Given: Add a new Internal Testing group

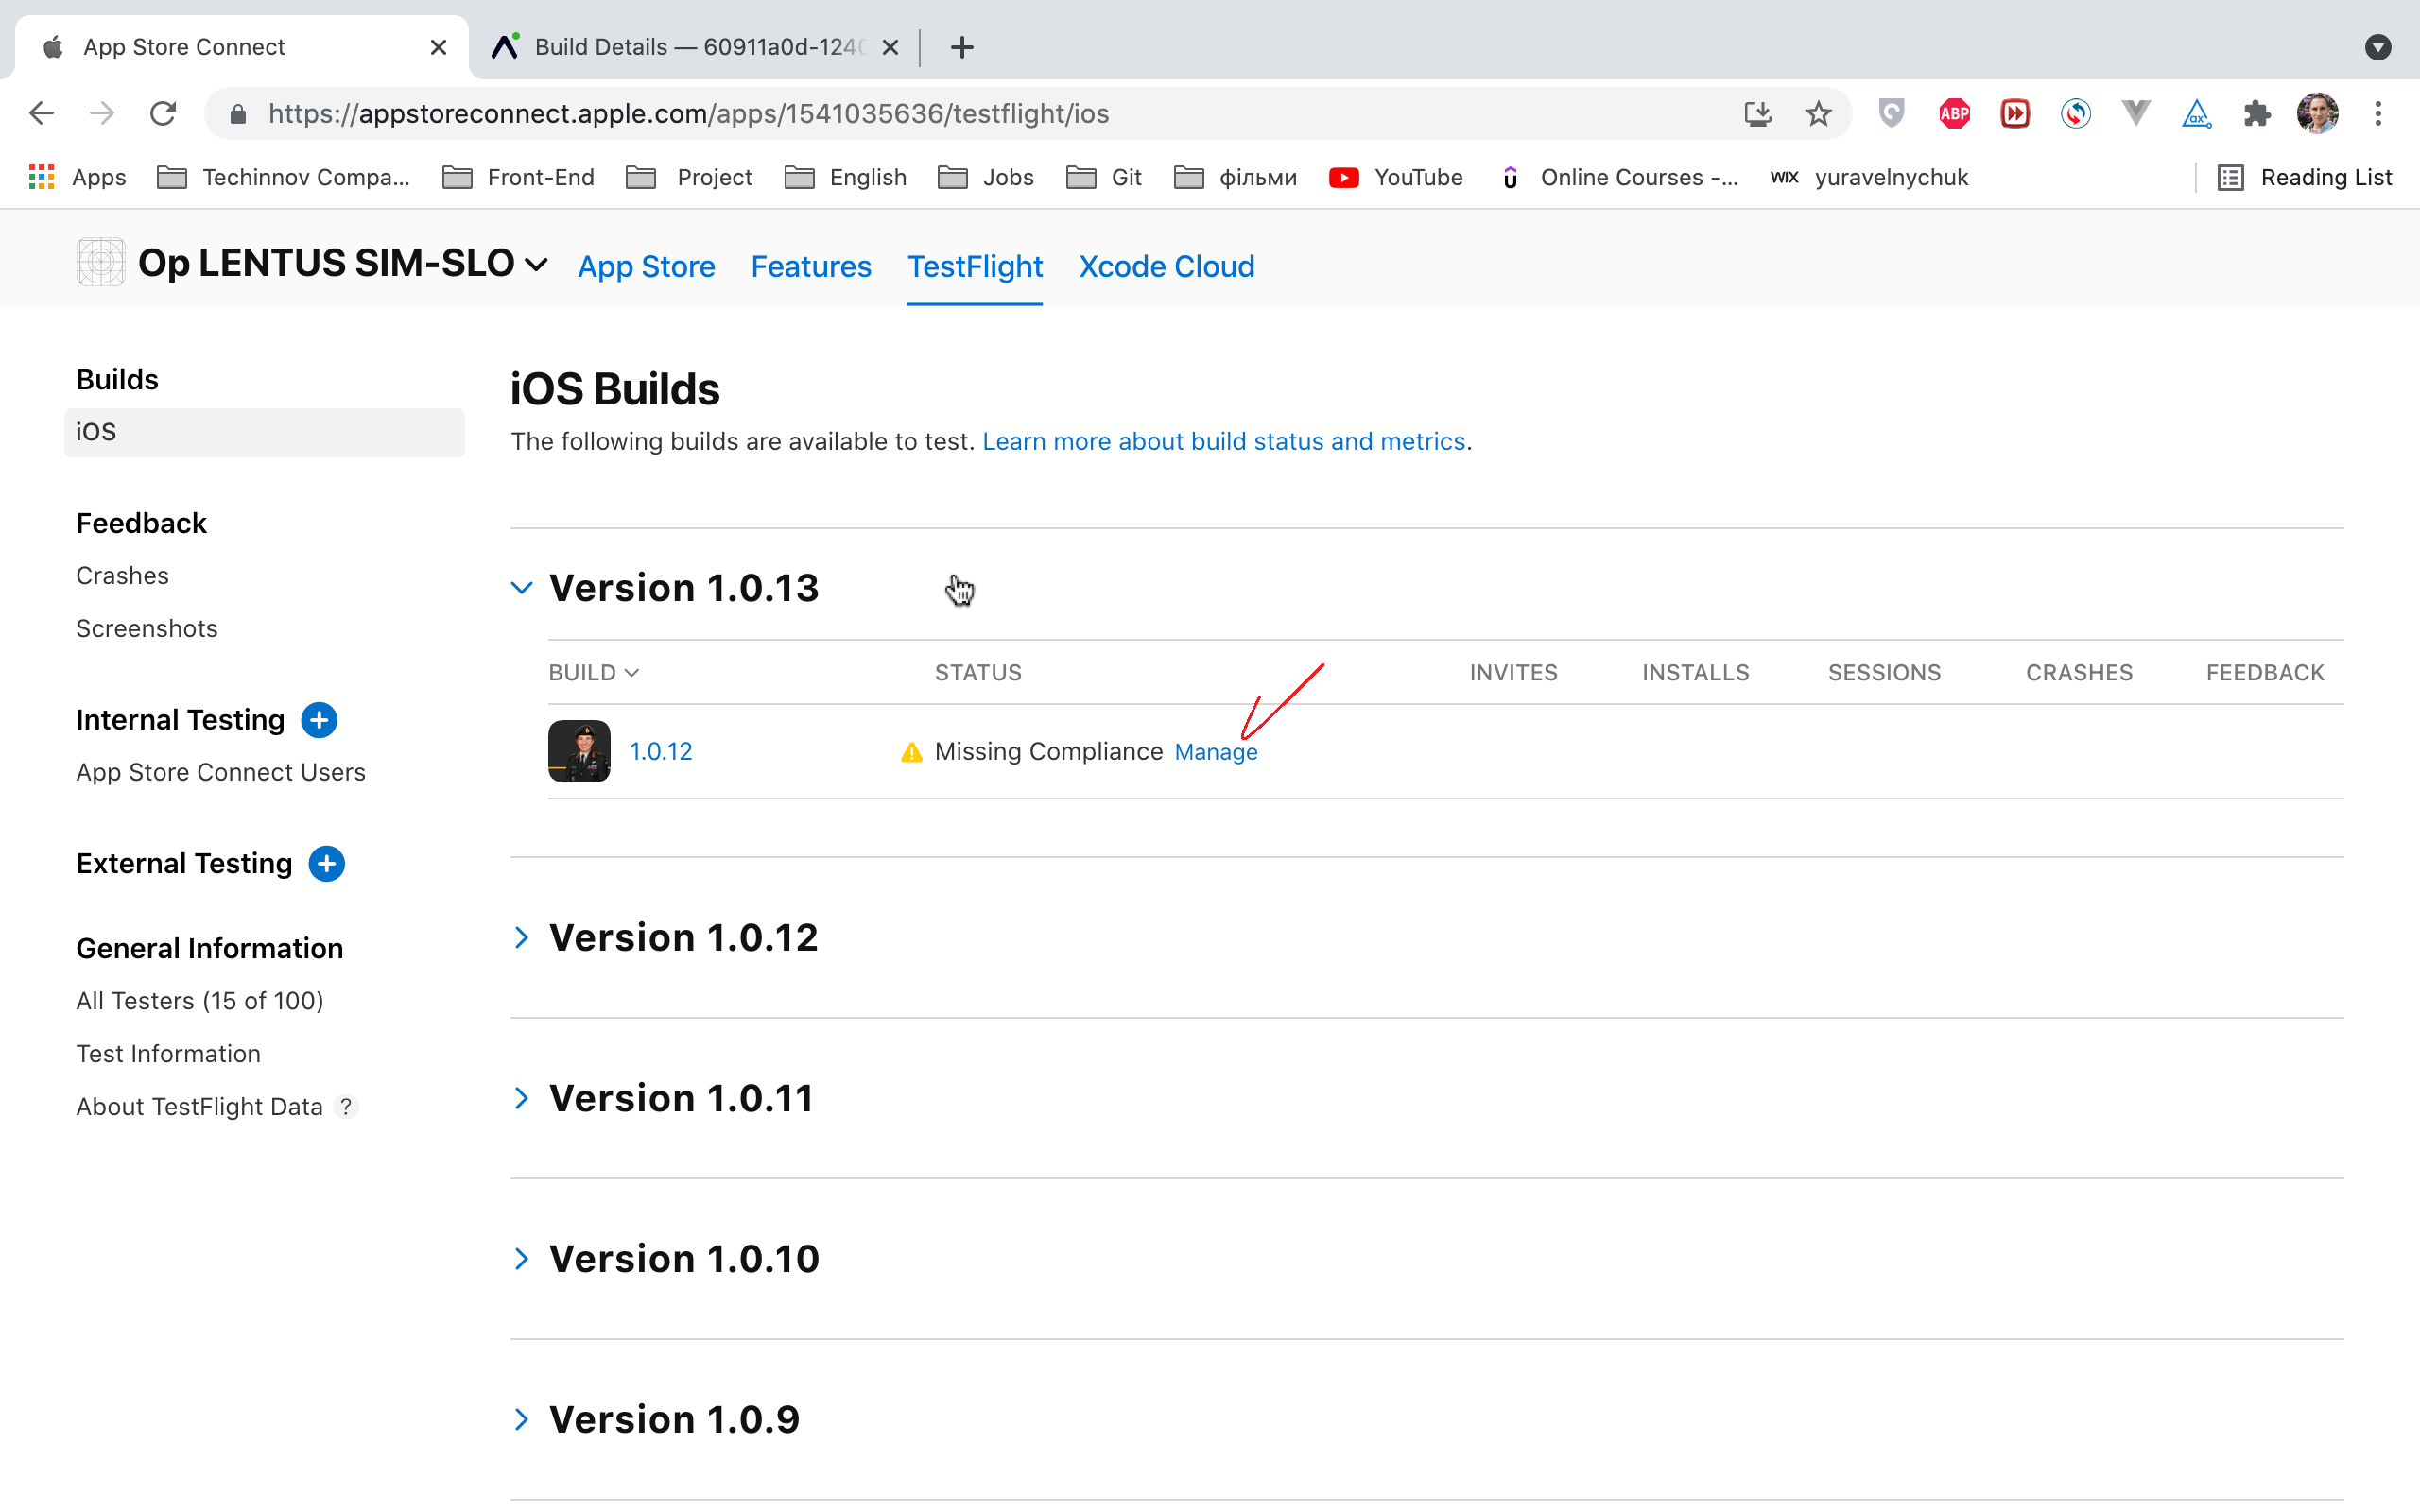Looking at the screenshot, I should click(319, 720).
